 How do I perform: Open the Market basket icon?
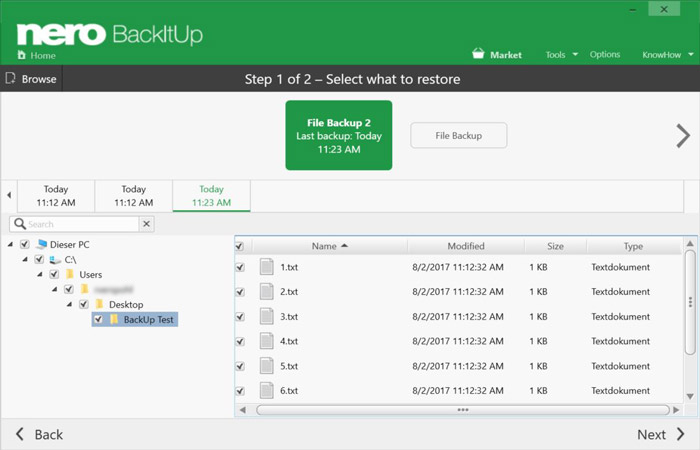coord(478,54)
